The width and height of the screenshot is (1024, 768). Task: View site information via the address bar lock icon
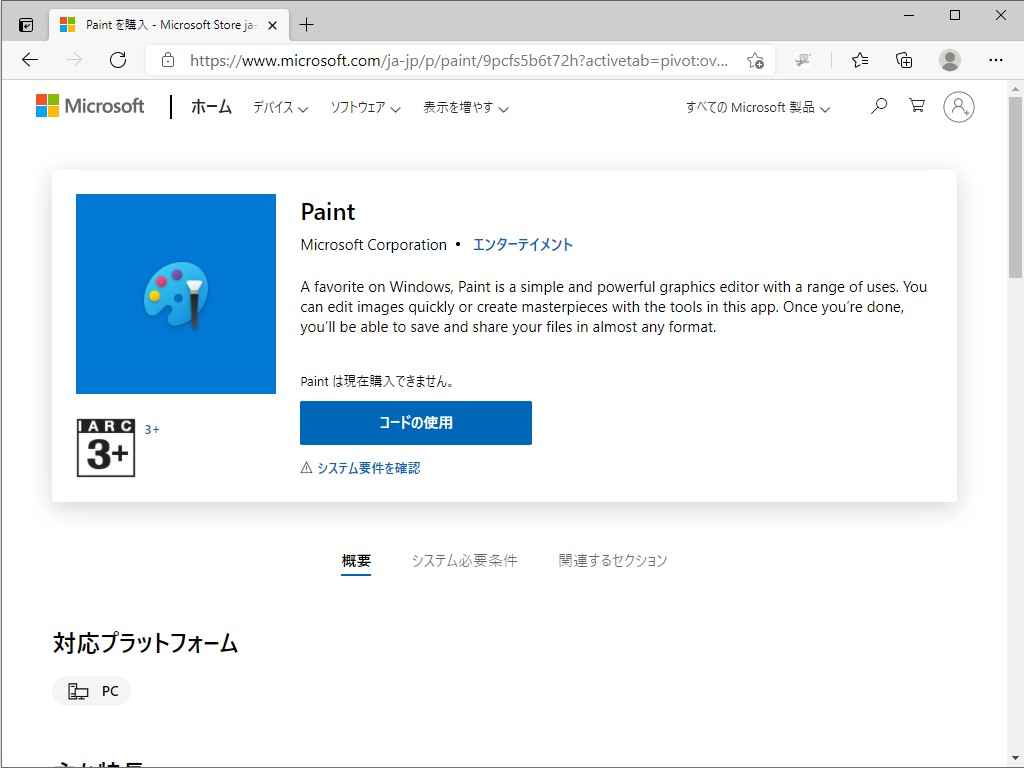click(166, 60)
